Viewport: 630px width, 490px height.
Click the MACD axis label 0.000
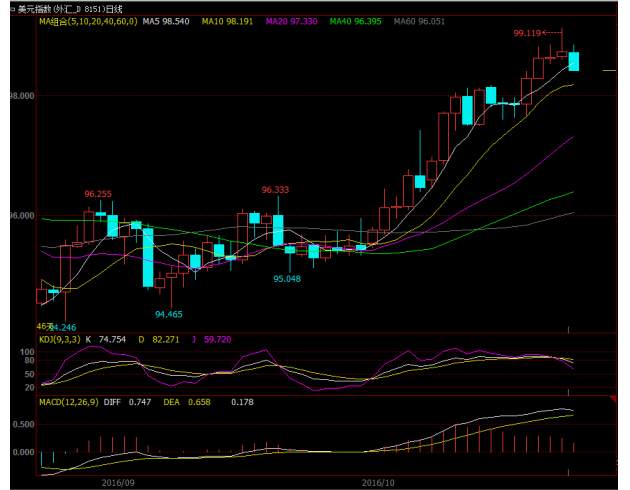coord(24,452)
